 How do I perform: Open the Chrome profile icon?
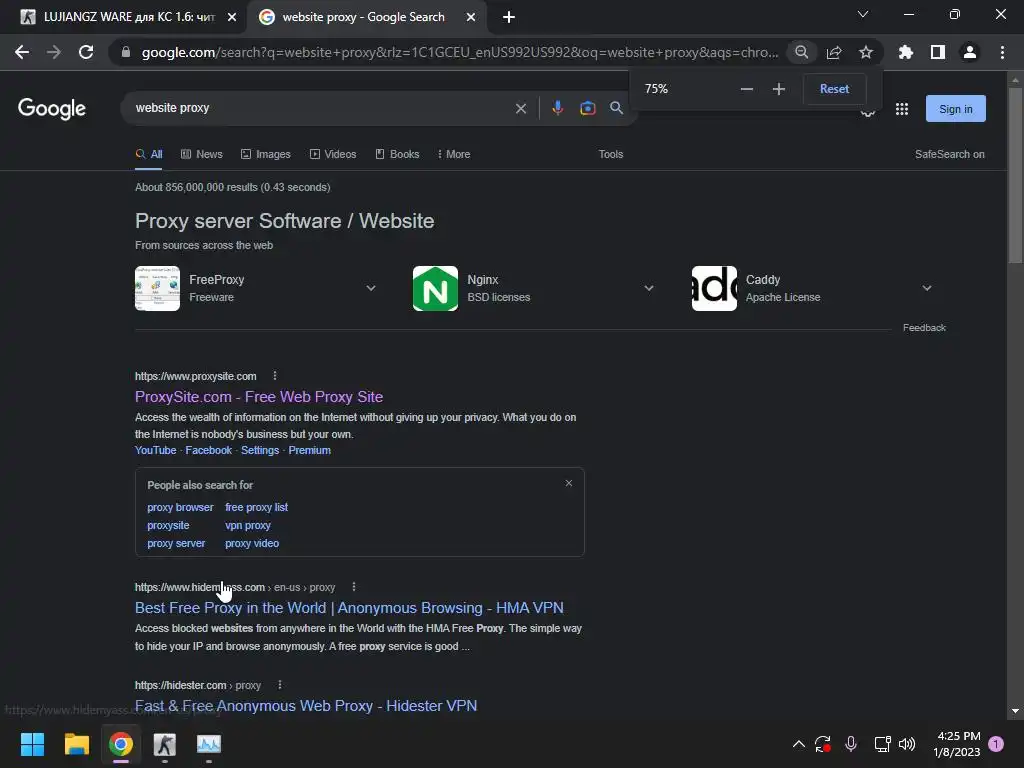coord(970,52)
